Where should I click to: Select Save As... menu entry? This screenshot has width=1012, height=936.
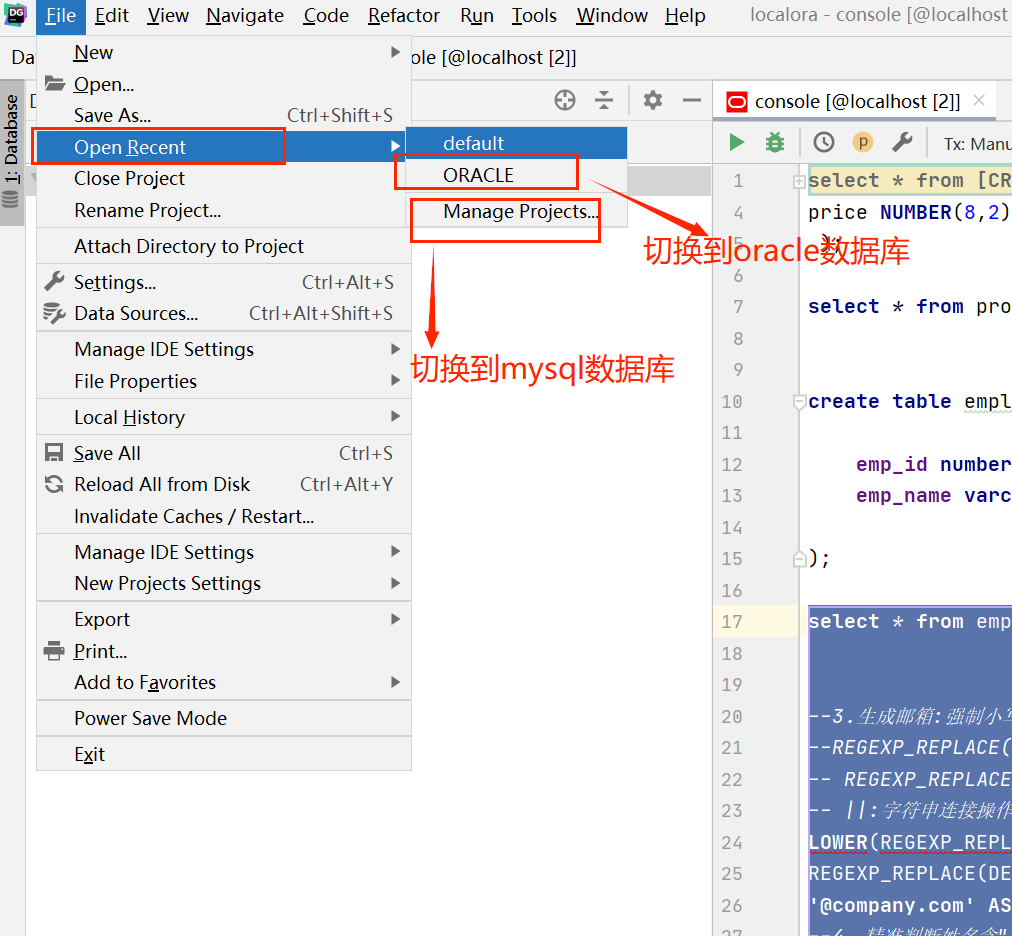223,116
